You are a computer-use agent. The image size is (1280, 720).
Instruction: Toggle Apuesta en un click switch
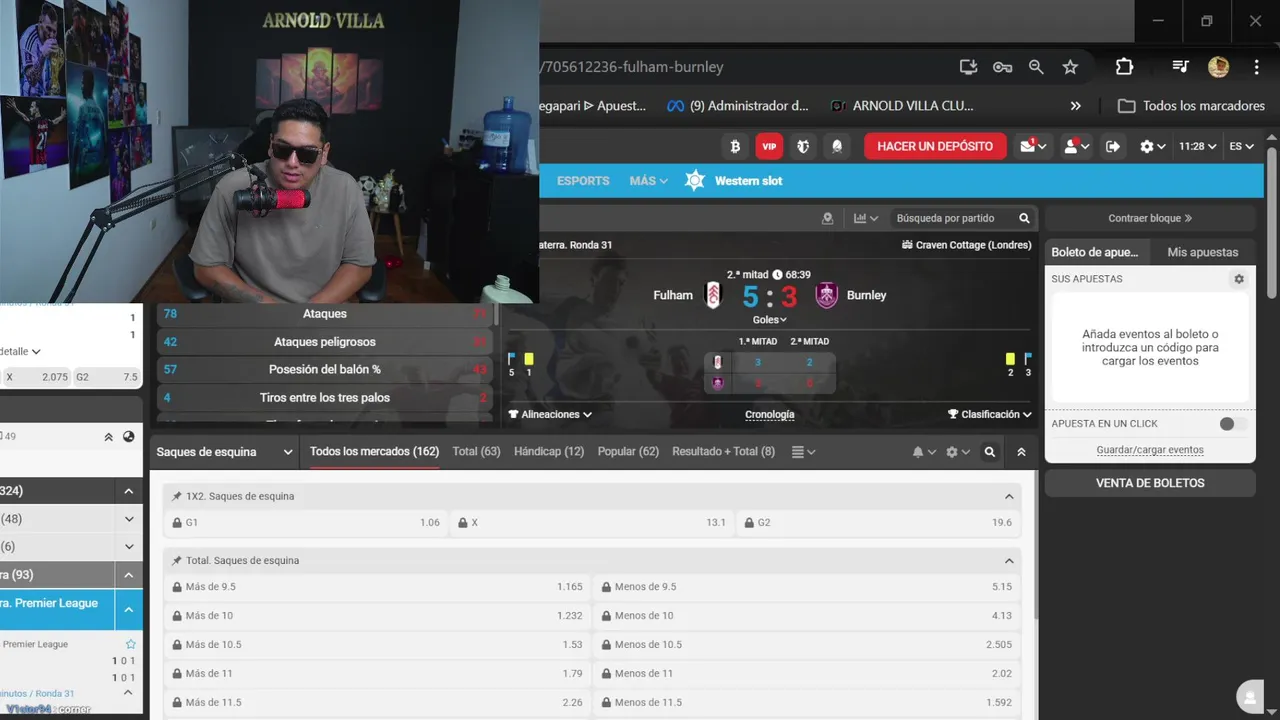(x=1231, y=424)
